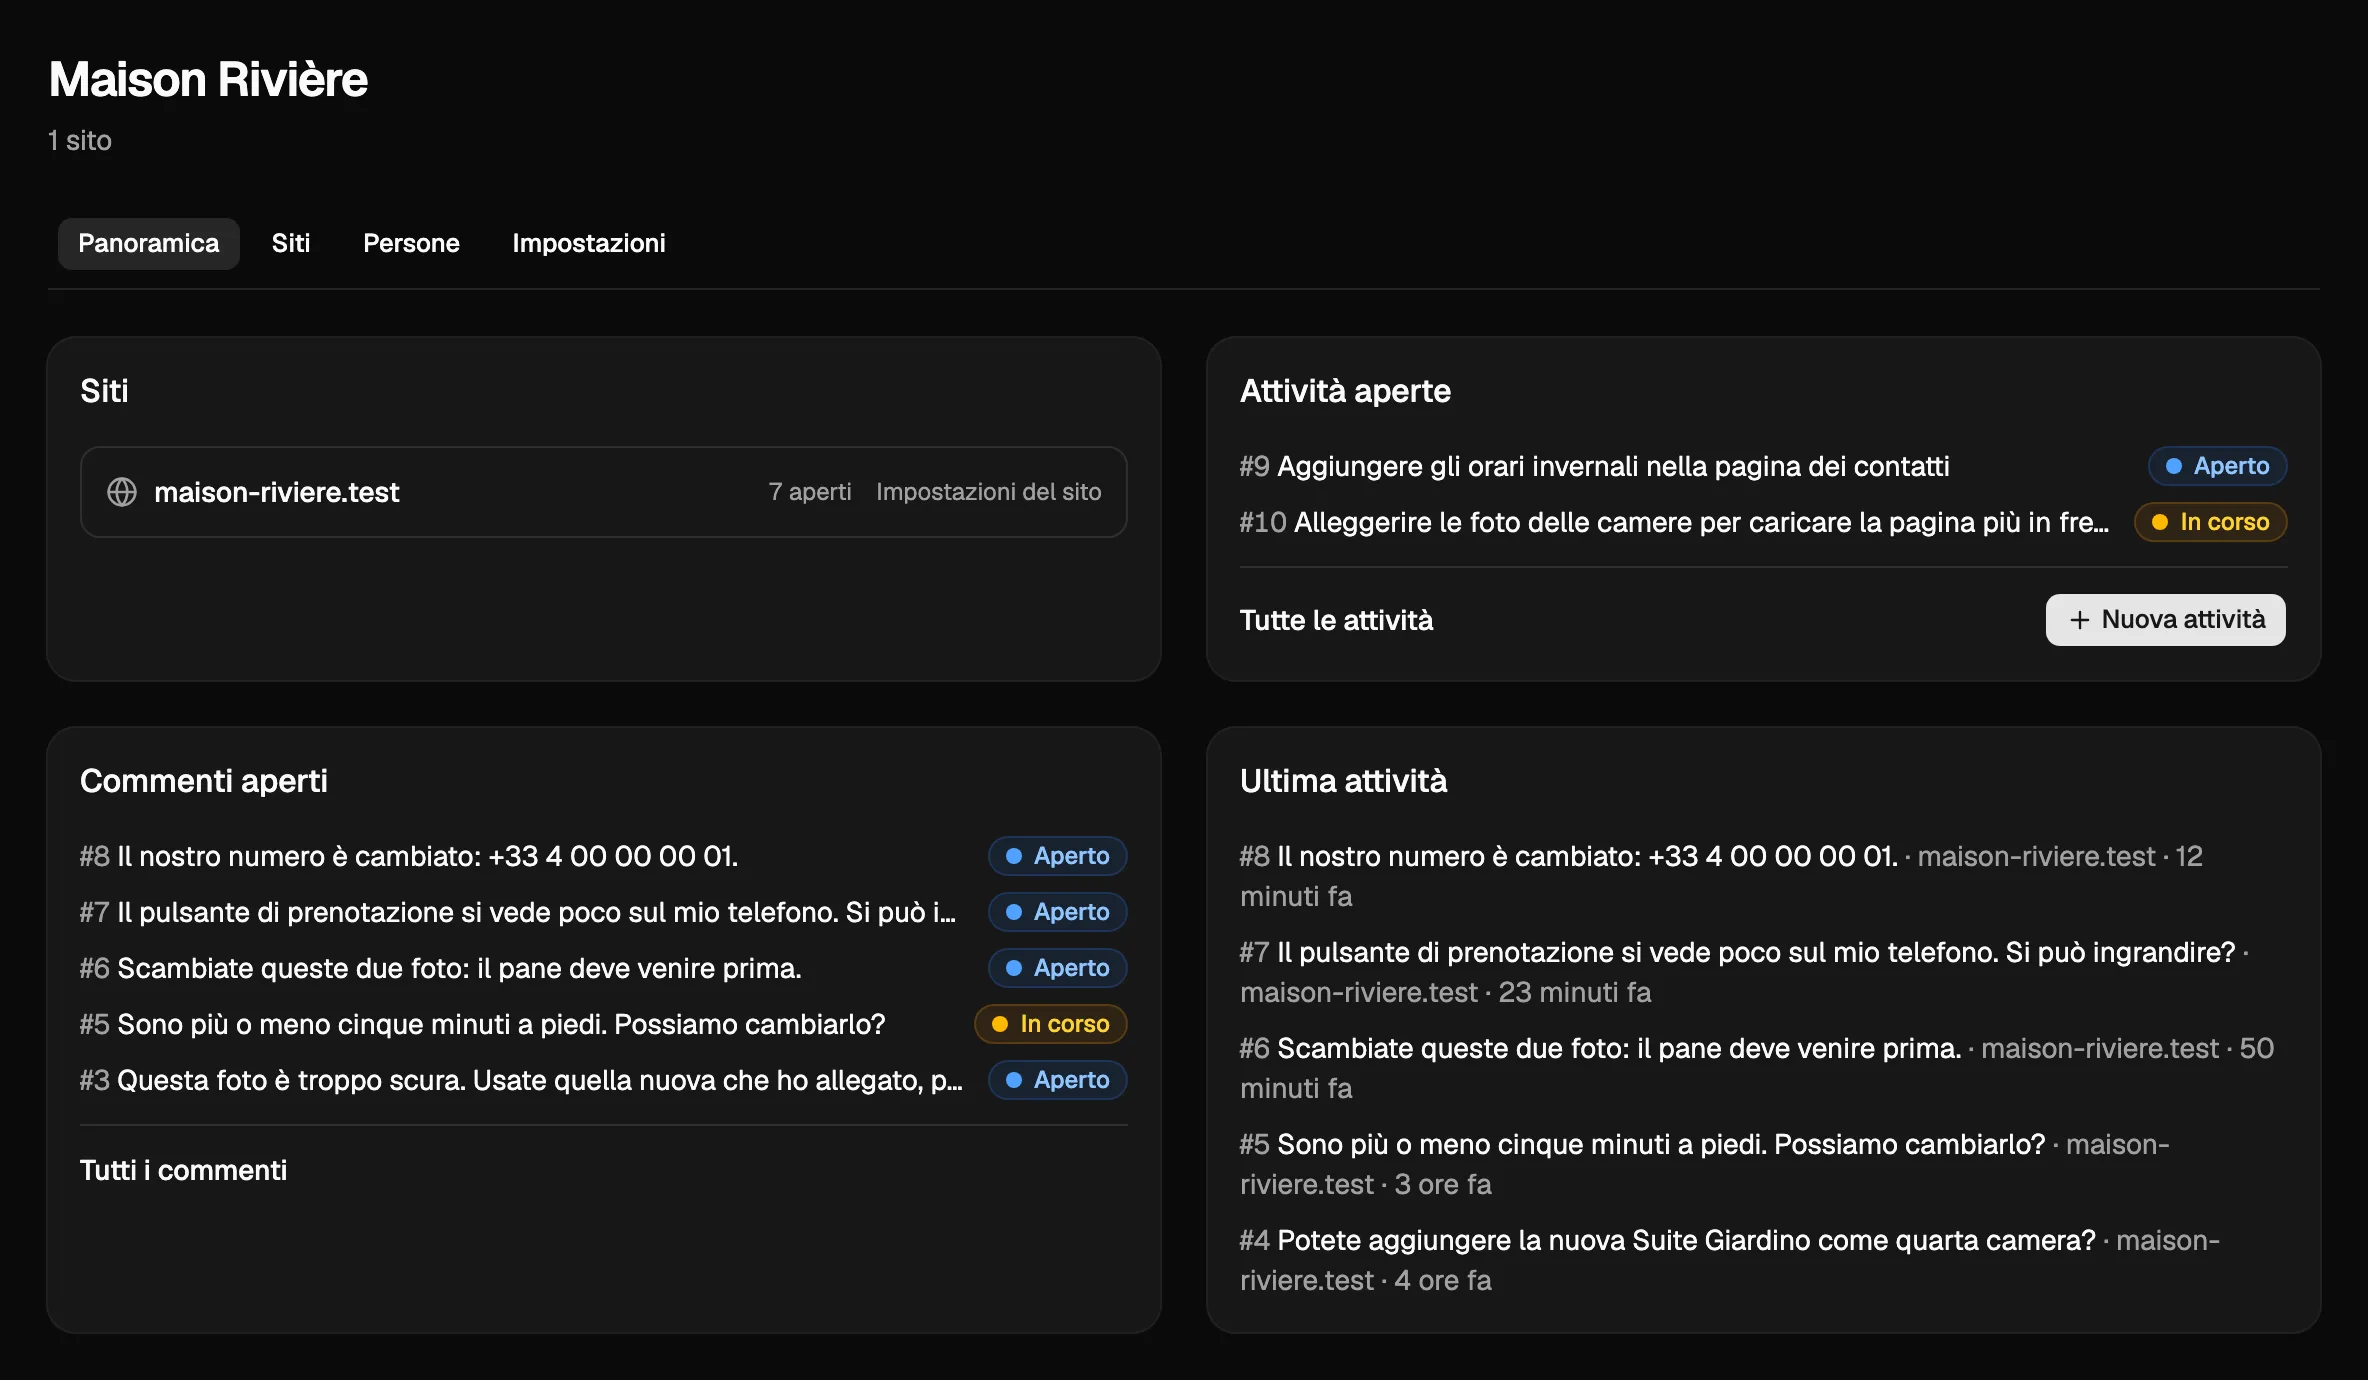Viewport: 2368px width, 1380px height.
Task: Open the Persone tab
Action: [411, 243]
